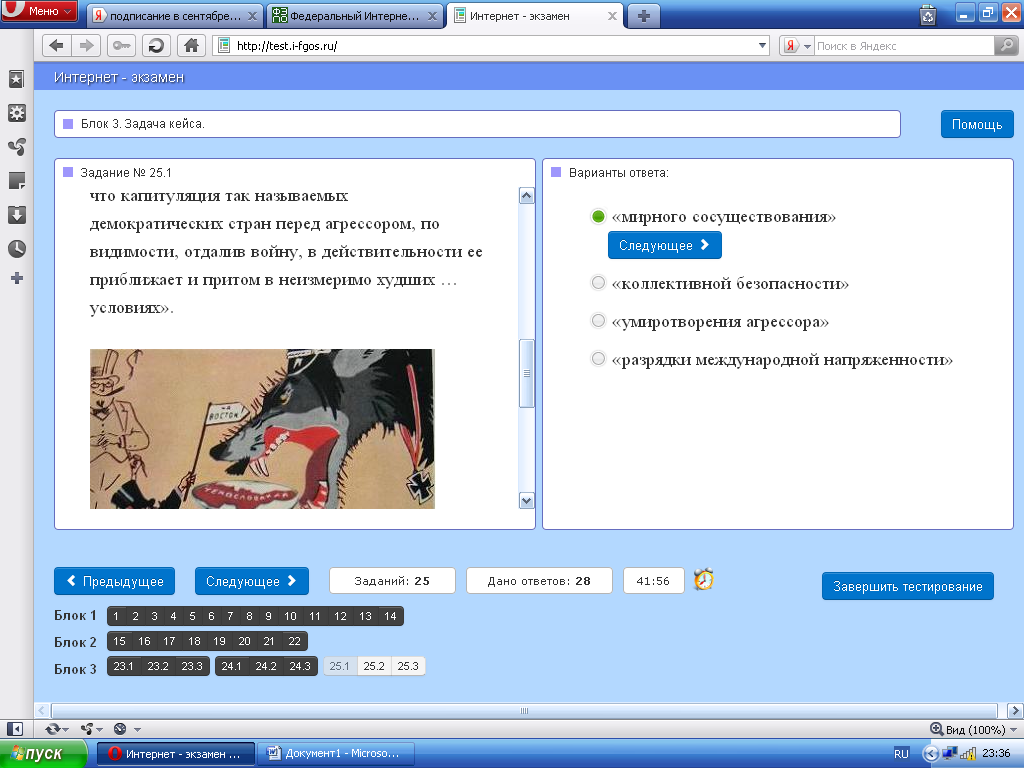Go to question 18 in Блок 2

194,641
